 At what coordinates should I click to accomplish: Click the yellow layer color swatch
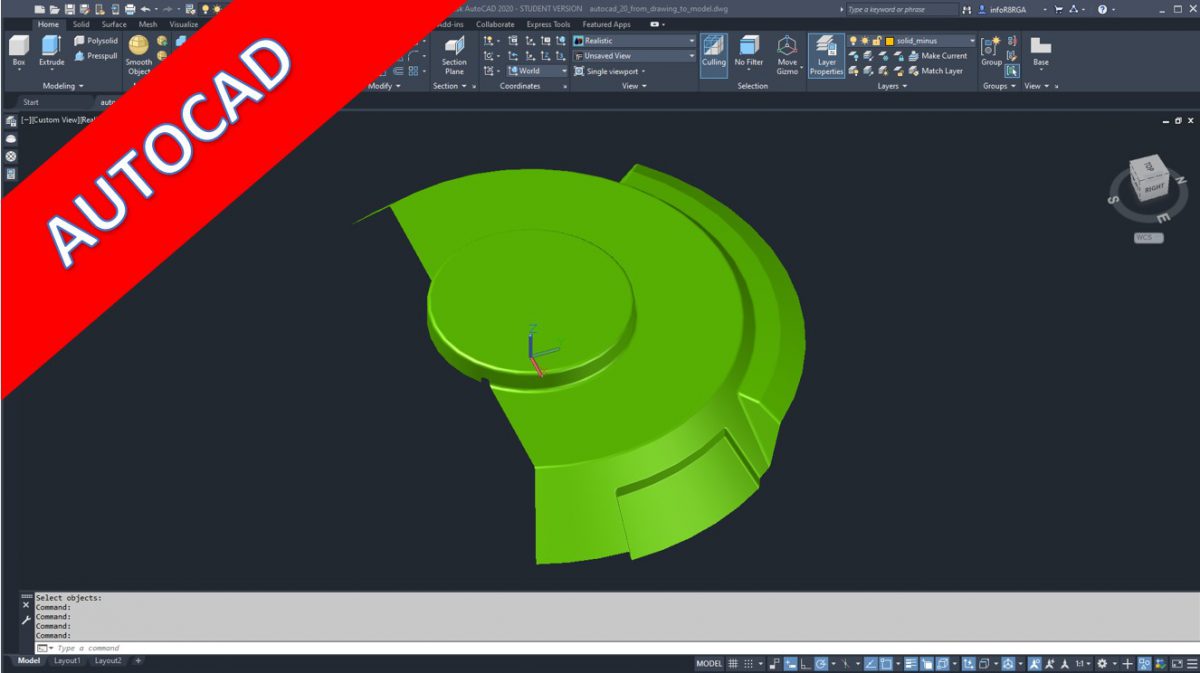889,40
